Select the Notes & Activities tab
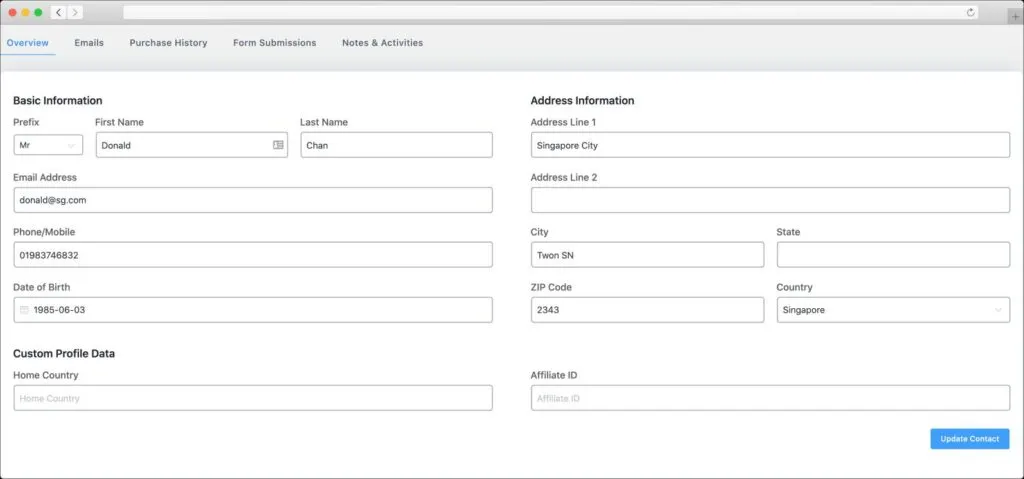1024x479 pixels. (x=382, y=42)
